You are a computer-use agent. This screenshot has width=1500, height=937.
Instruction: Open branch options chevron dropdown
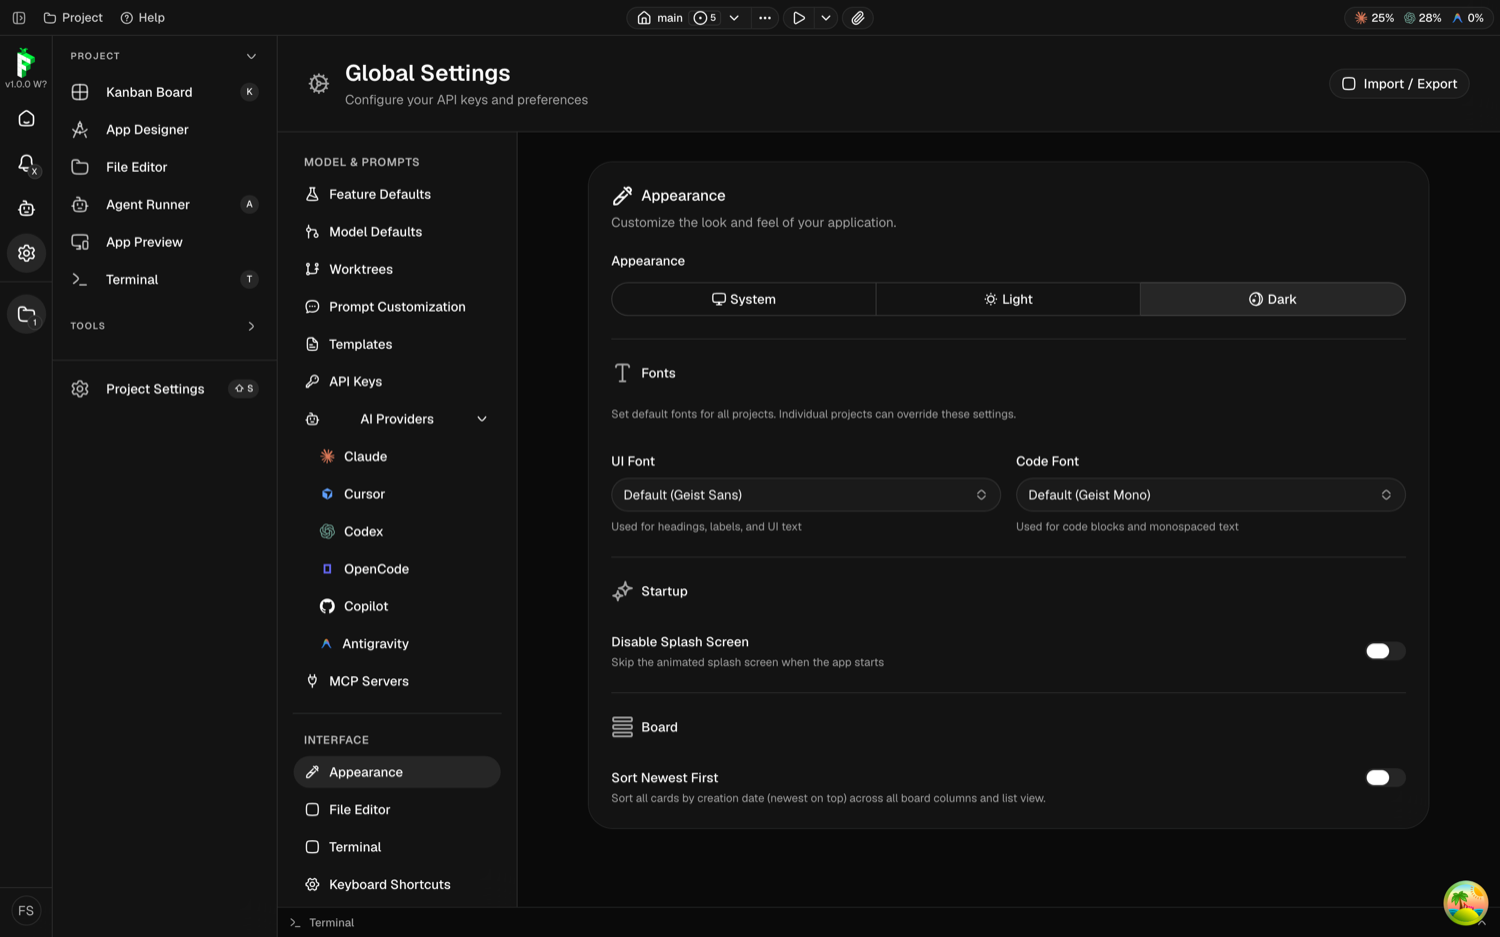pyautogui.click(x=734, y=18)
